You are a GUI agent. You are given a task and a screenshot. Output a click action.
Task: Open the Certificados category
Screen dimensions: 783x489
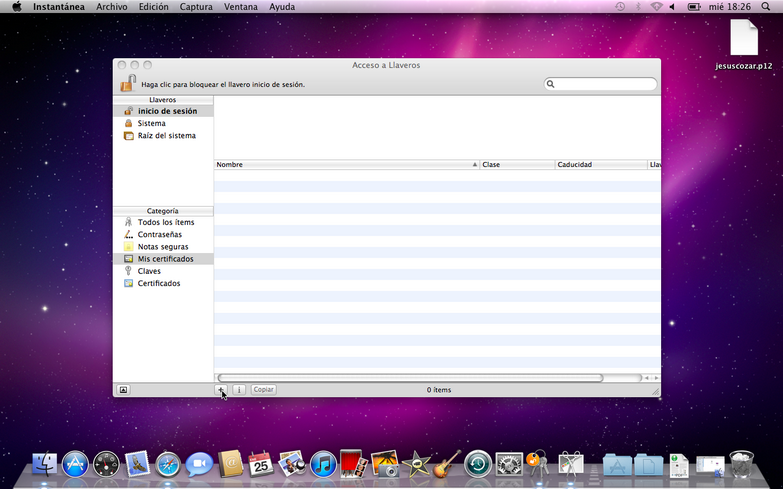[x=163, y=283]
